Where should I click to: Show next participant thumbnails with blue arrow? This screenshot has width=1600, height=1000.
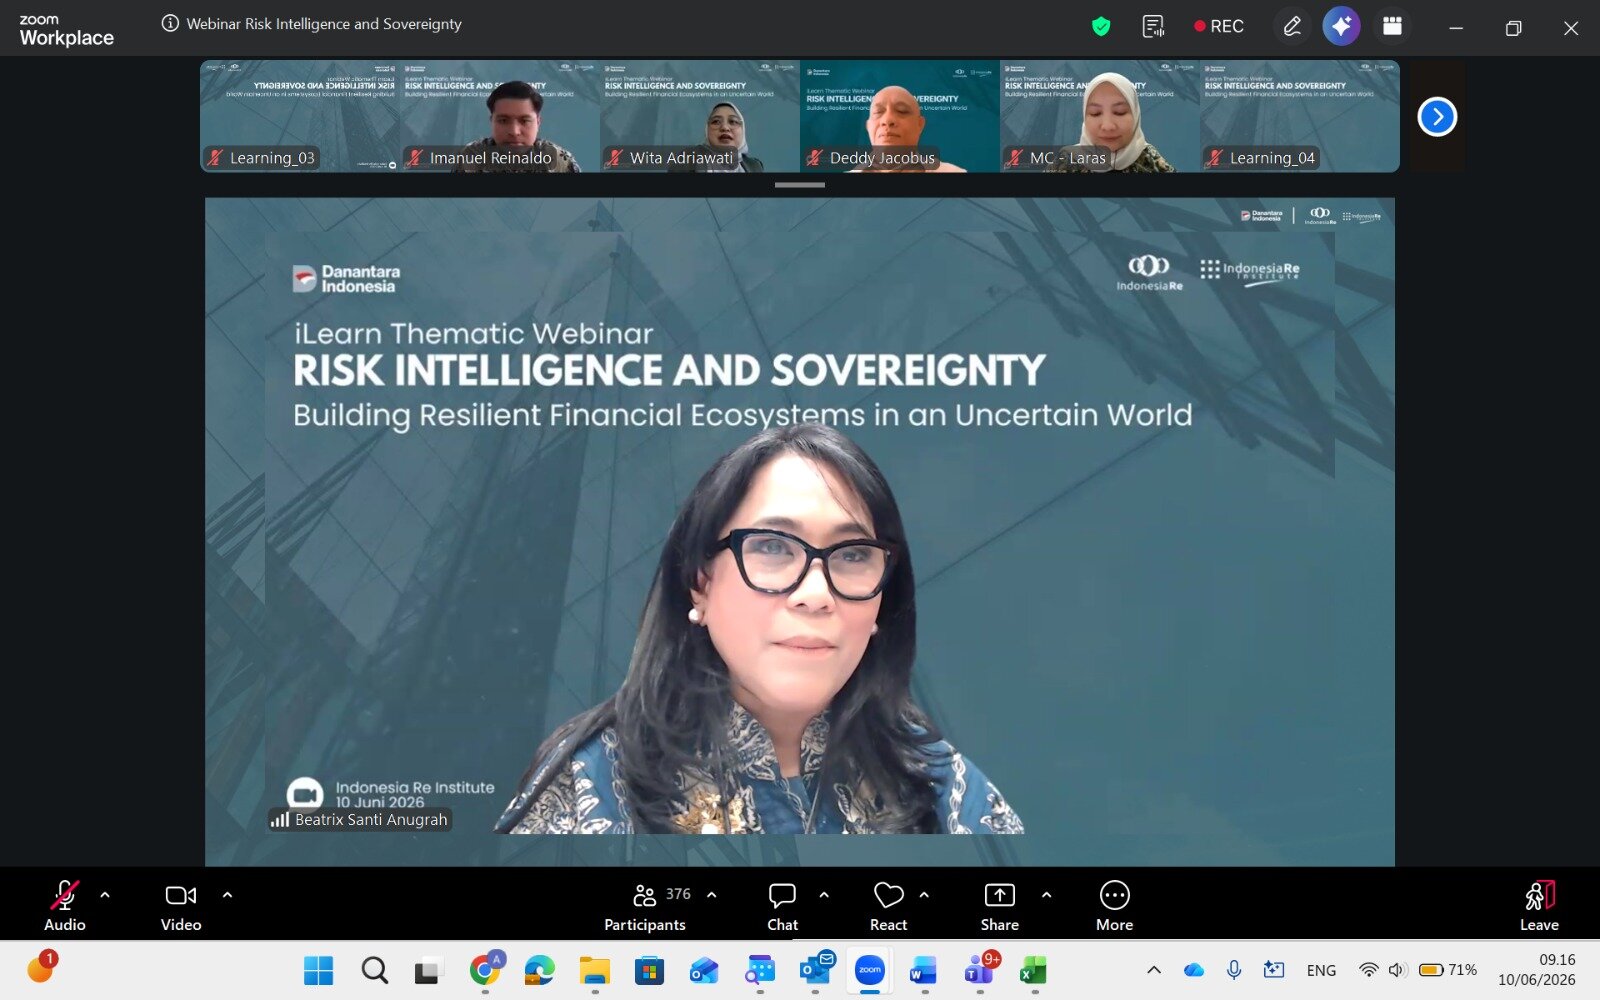coord(1437,117)
